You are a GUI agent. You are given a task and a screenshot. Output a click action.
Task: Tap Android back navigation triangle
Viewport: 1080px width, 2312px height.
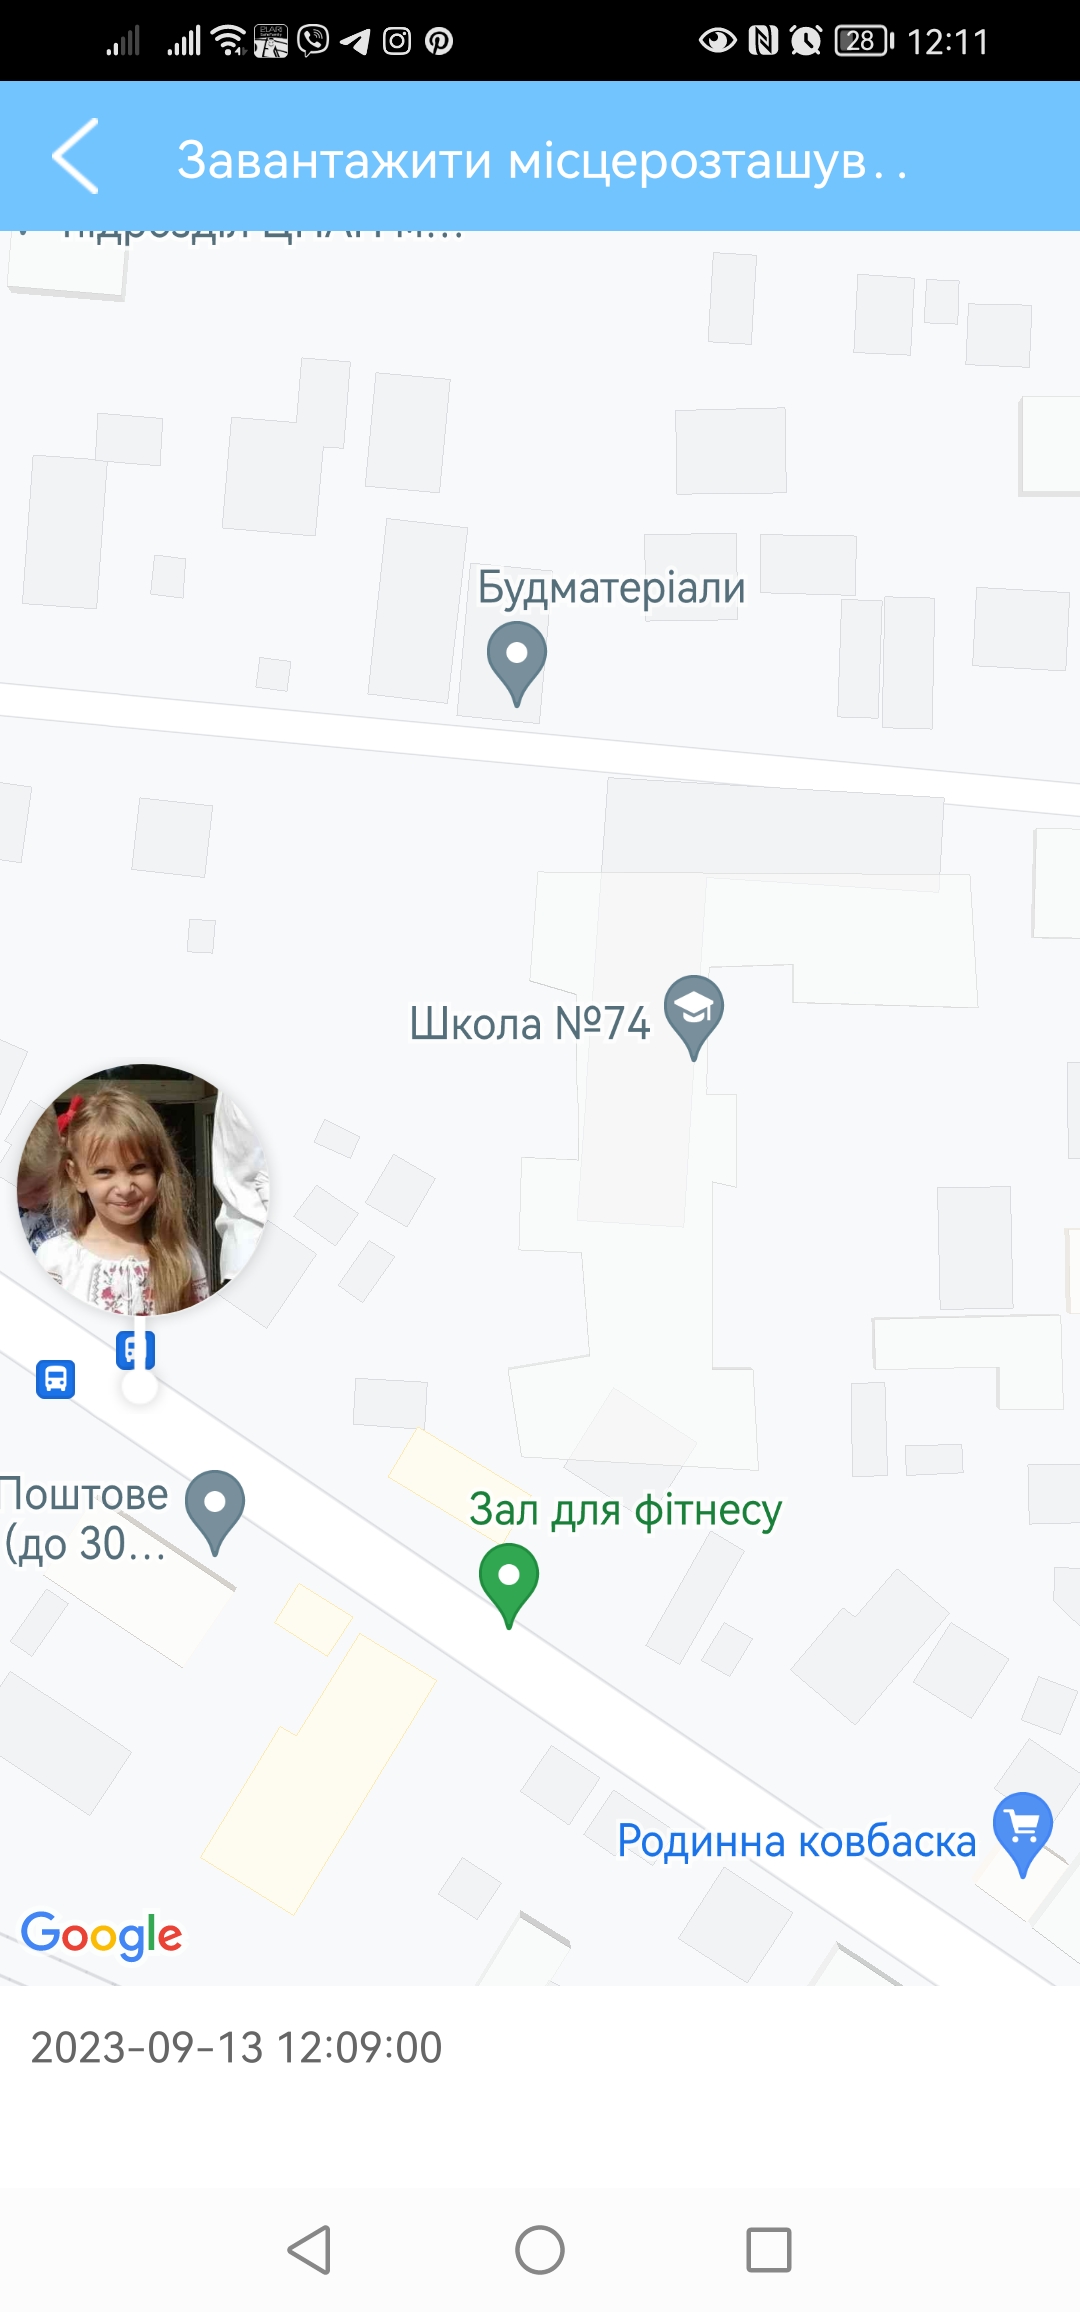pos(309,2250)
